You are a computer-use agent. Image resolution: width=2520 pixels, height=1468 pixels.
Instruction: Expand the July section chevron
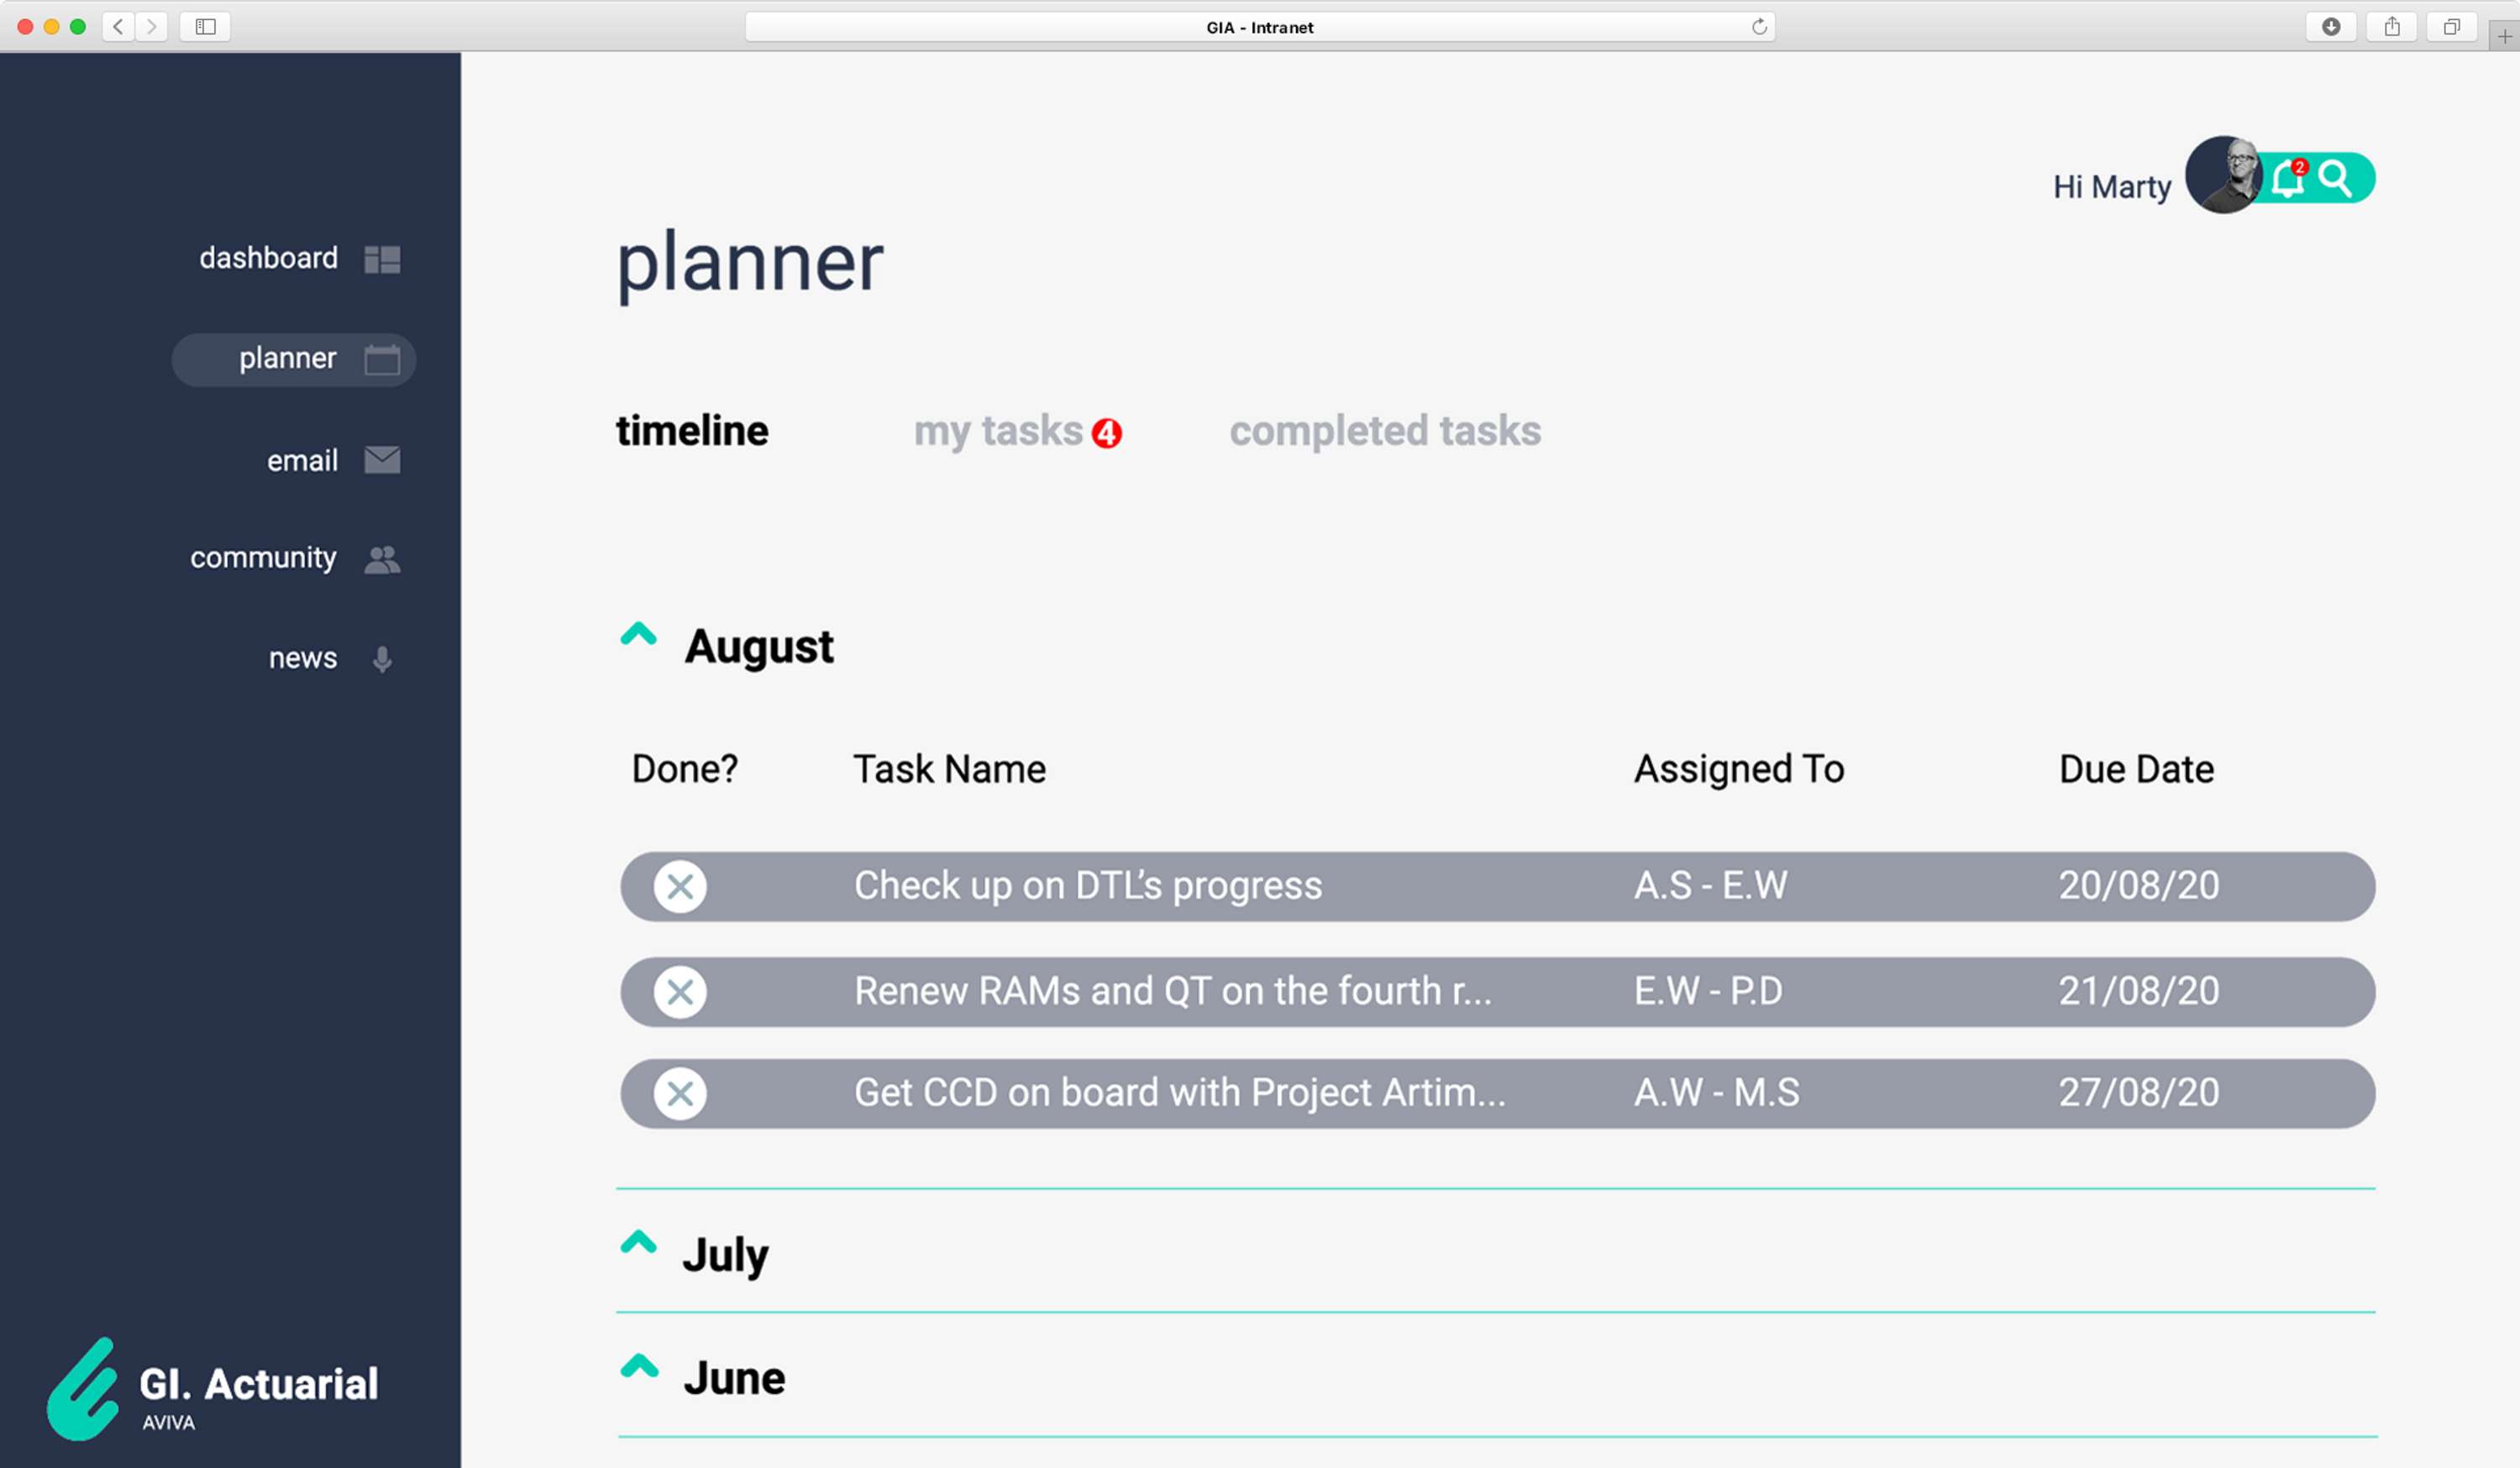click(x=638, y=1242)
